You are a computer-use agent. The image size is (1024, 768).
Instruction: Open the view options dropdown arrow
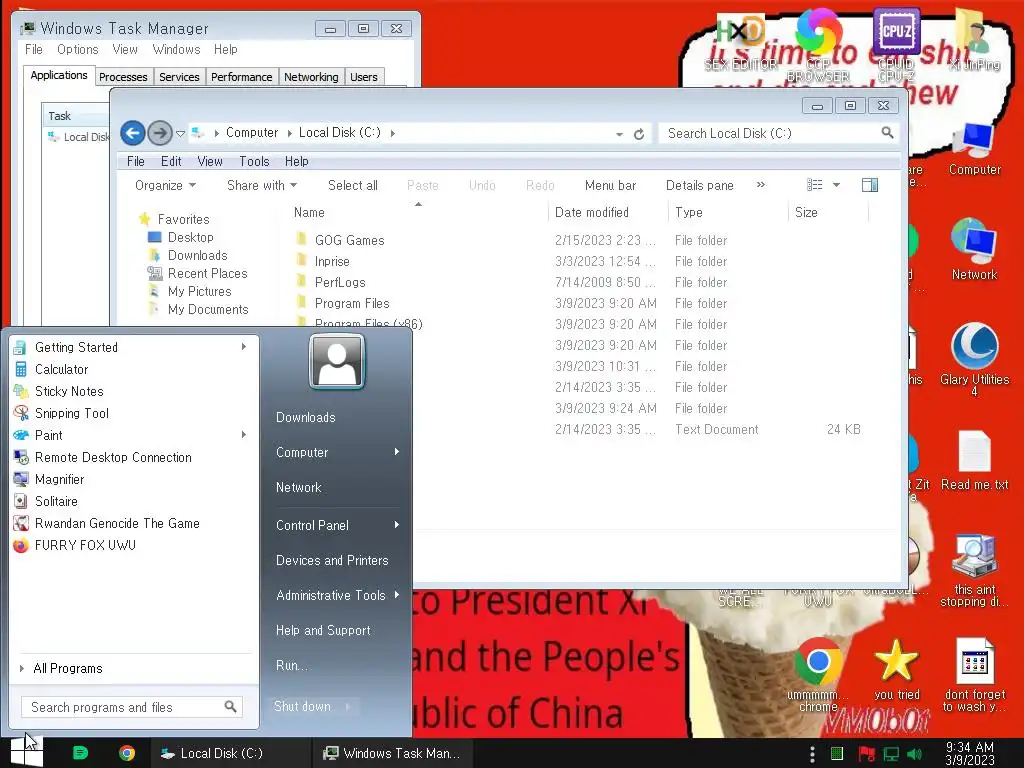pyautogui.click(x=836, y=185)
